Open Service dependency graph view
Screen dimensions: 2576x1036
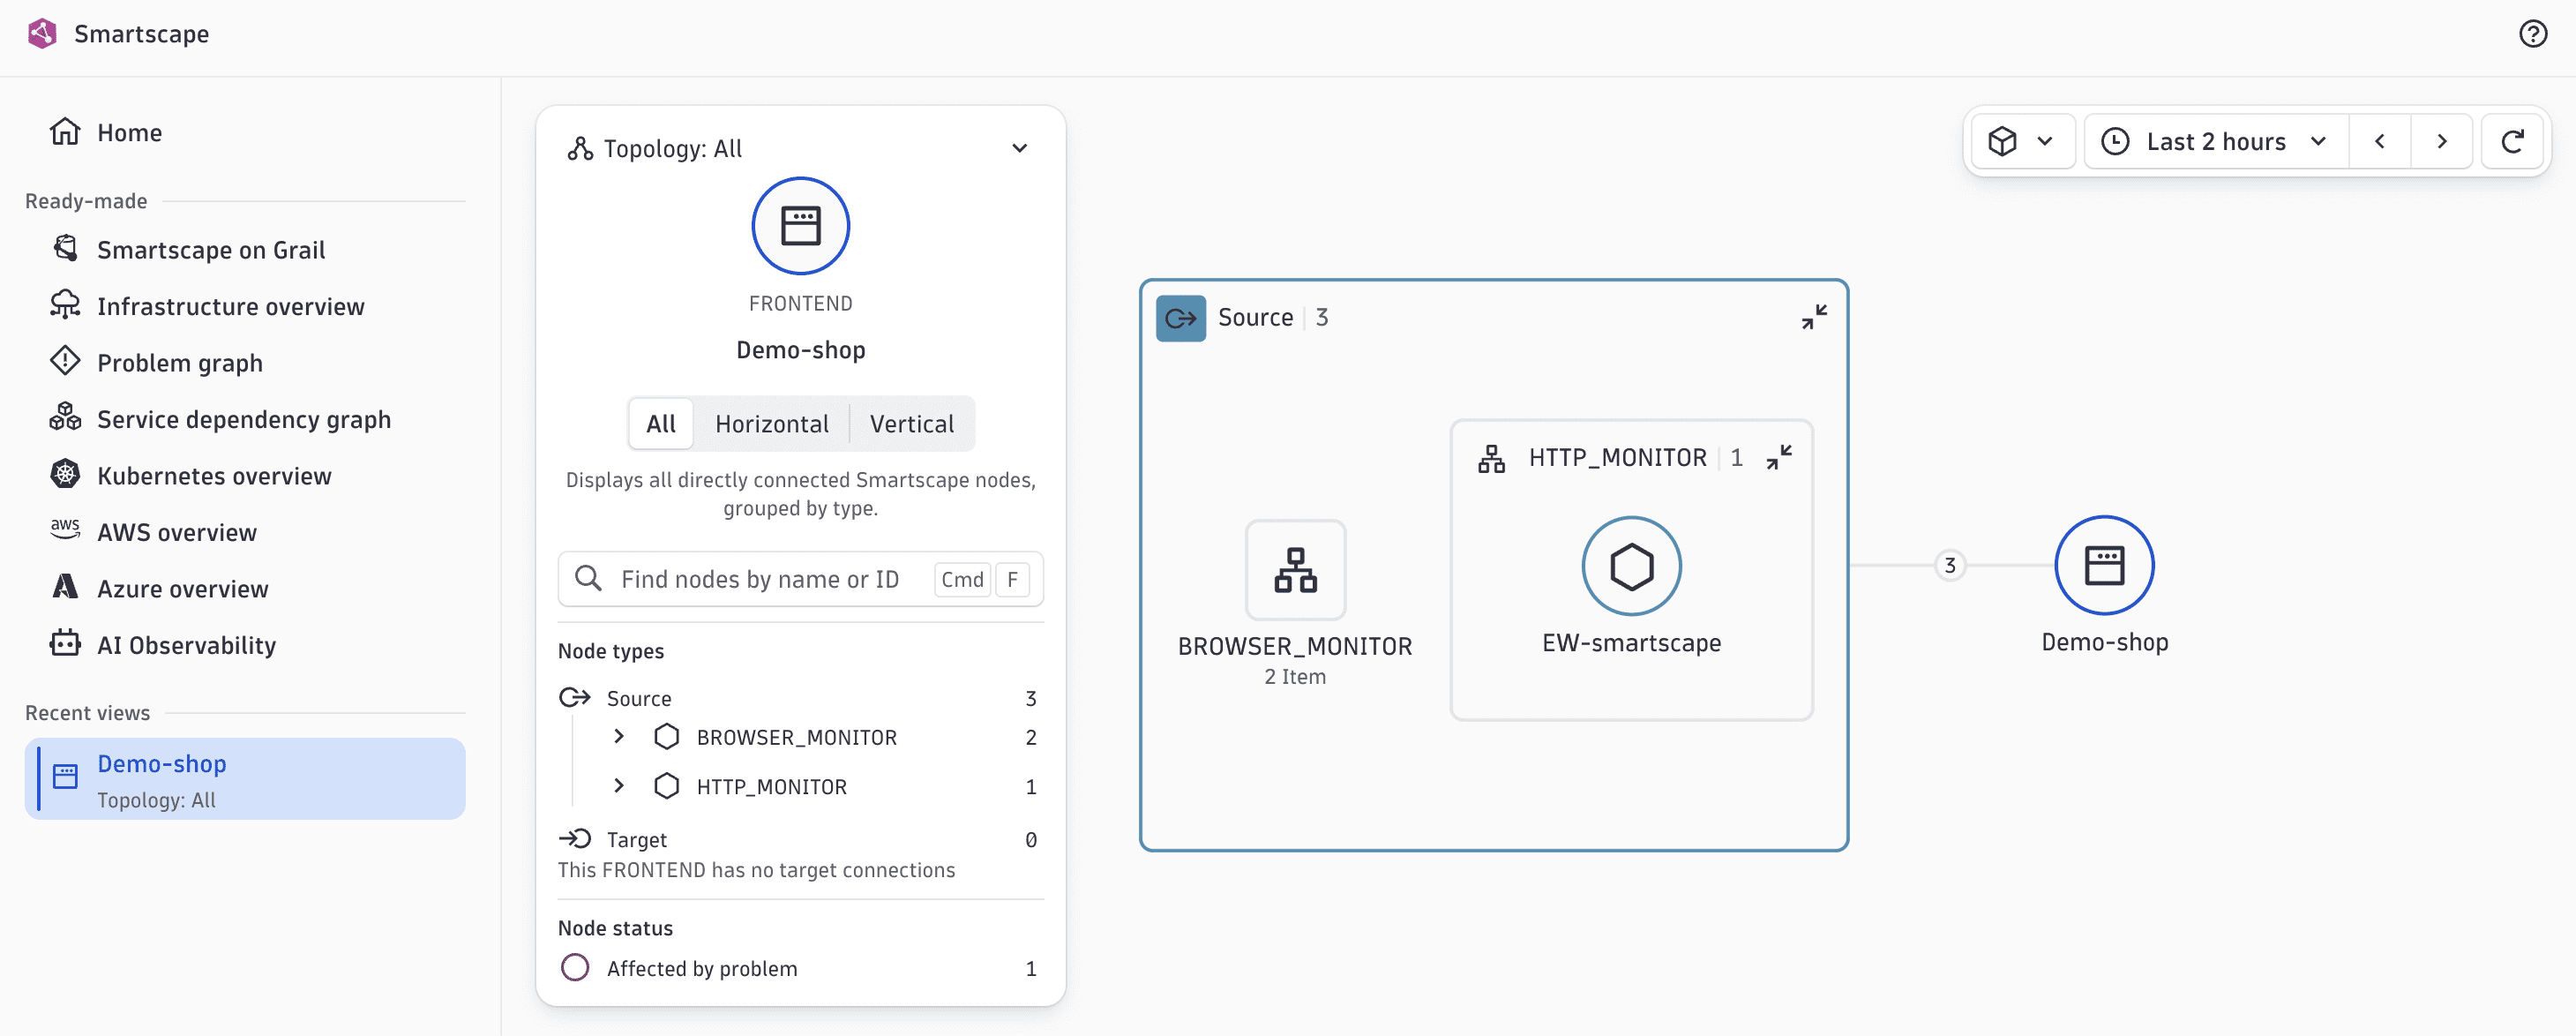point(245,419)
